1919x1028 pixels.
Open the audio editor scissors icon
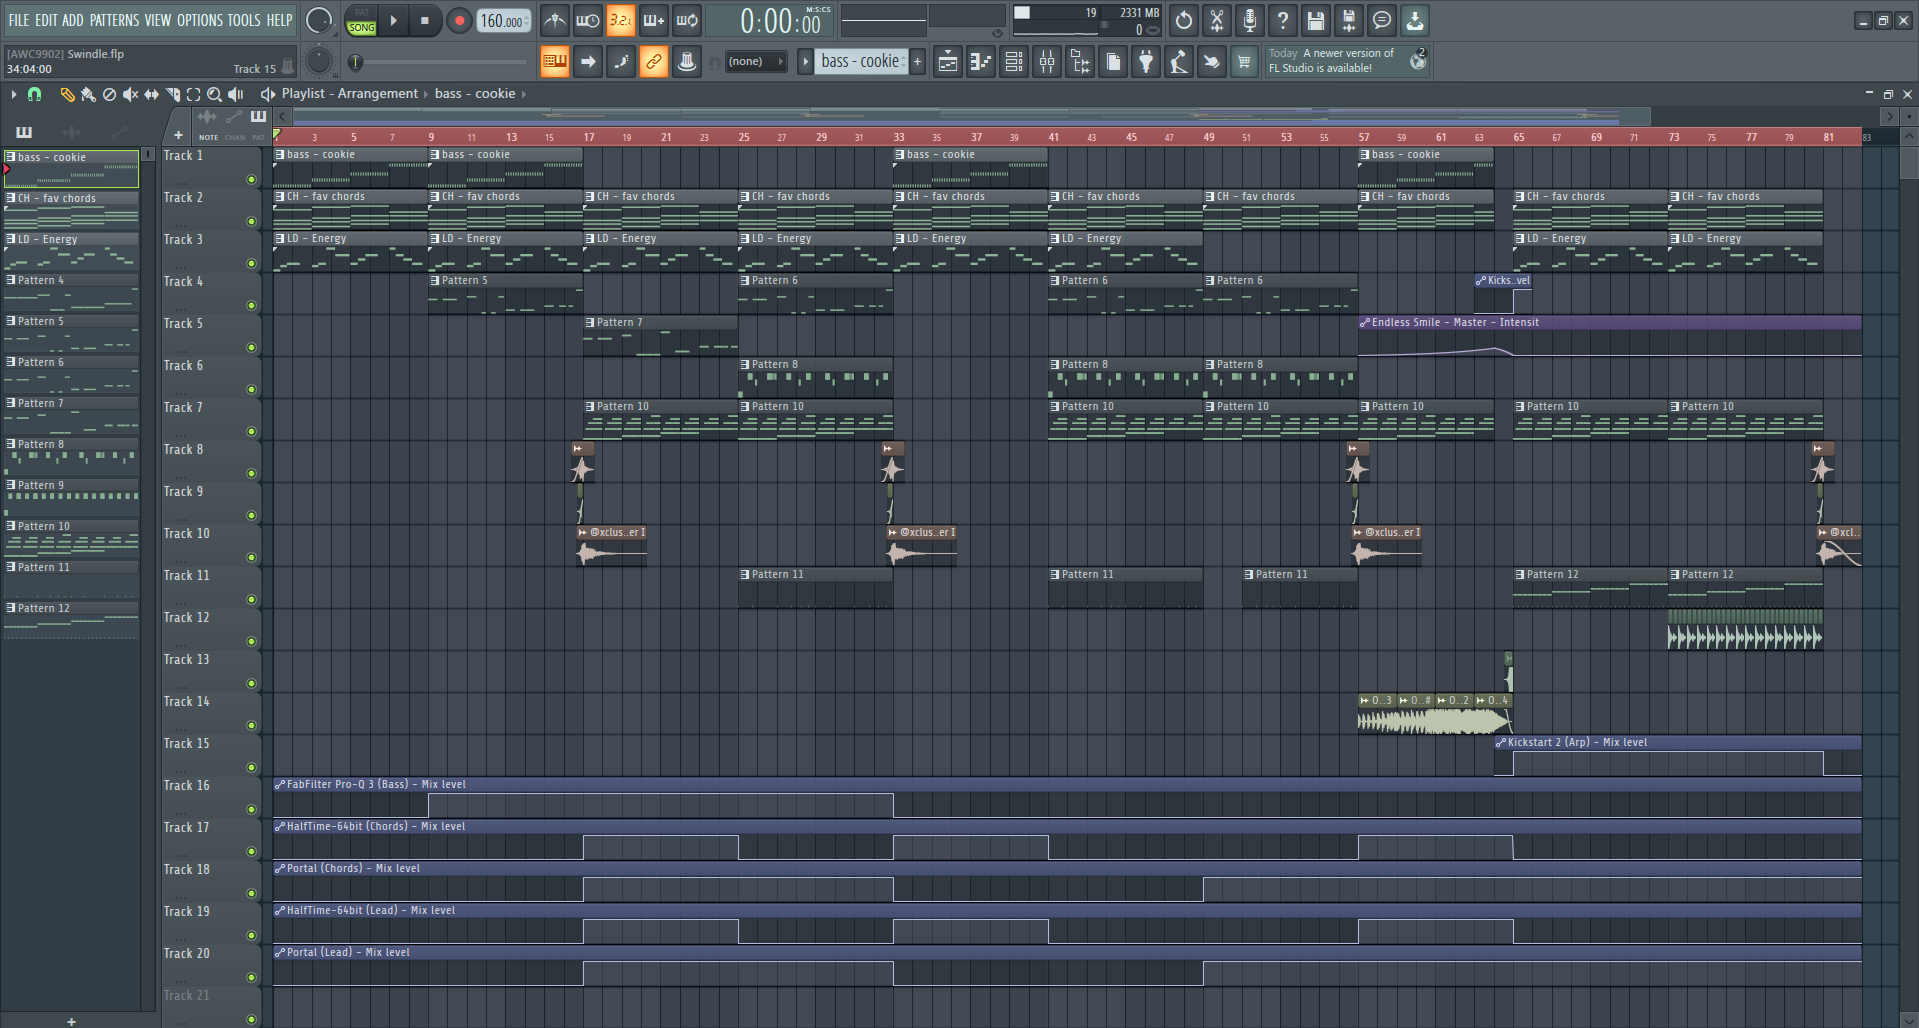click(x=1217, y=20)
